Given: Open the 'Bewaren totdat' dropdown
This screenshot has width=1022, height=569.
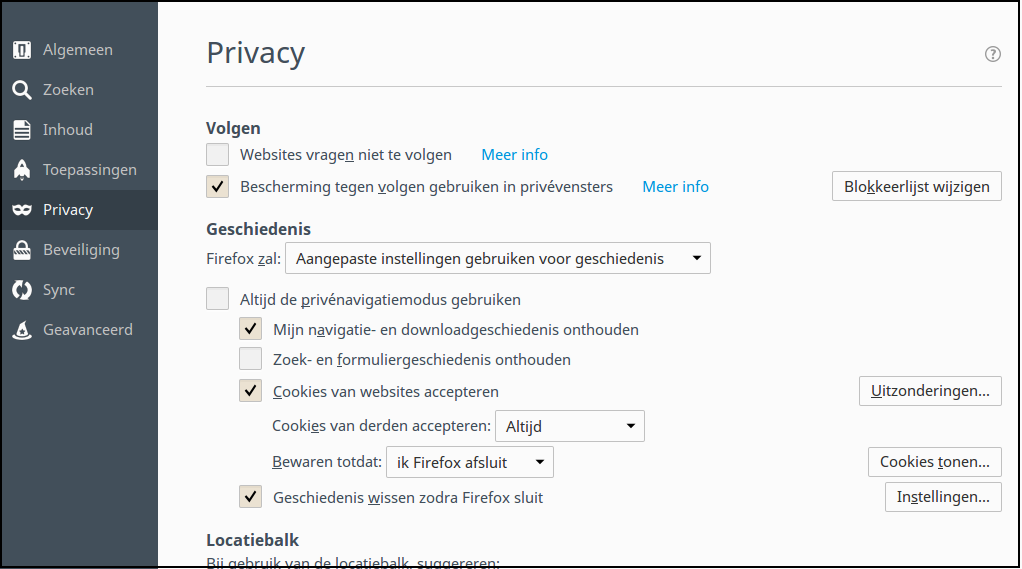Looking at the screenshot, I should 470,462.
